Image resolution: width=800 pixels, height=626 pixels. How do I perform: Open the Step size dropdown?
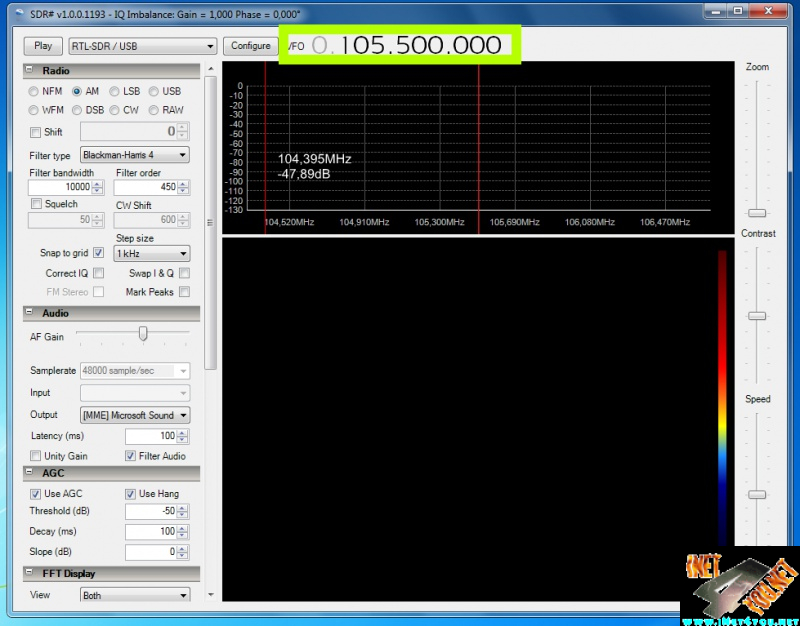click(x=151, y=254)
